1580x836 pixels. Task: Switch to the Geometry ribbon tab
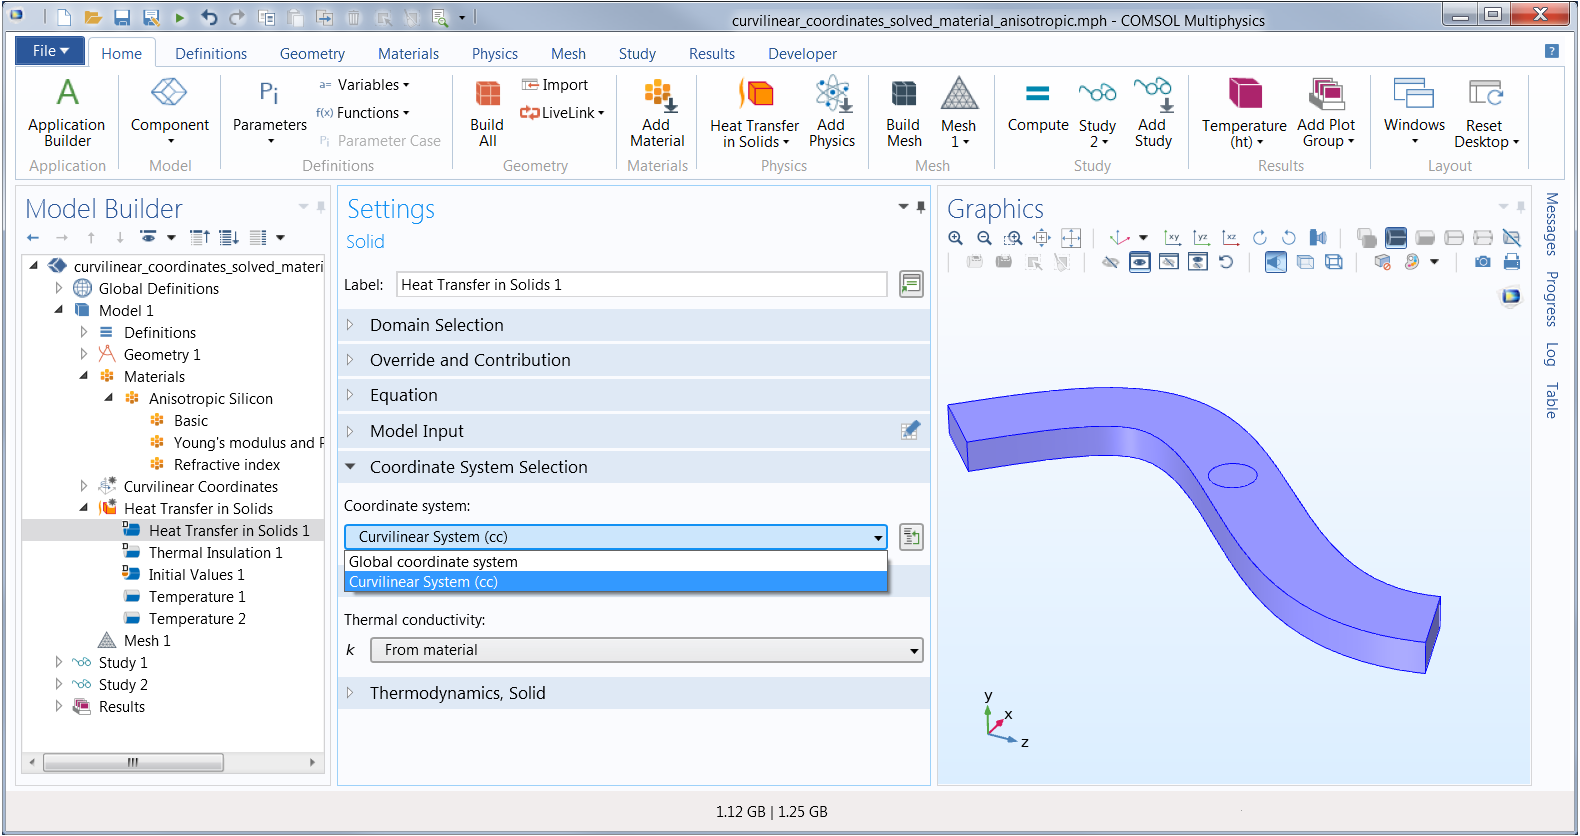(x=312, y=54)
